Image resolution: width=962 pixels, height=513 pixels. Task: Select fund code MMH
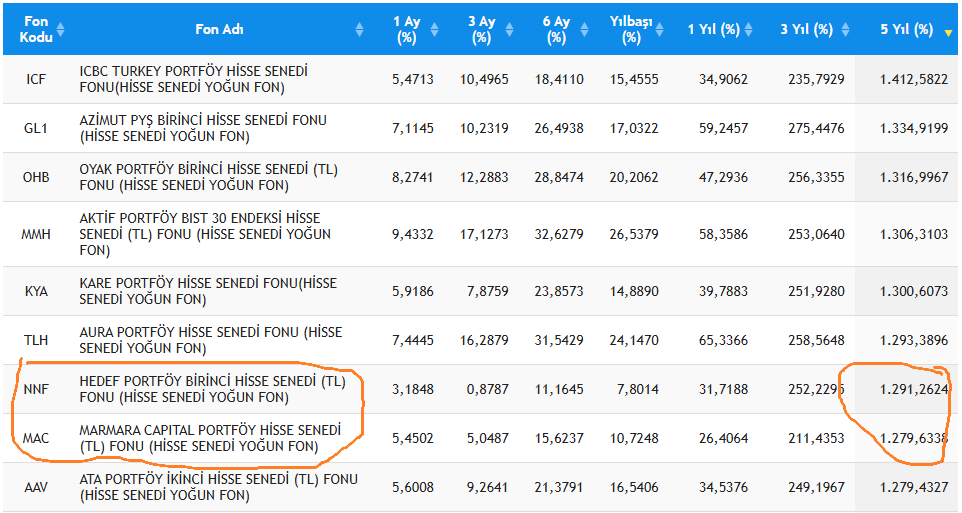[36, 234]
